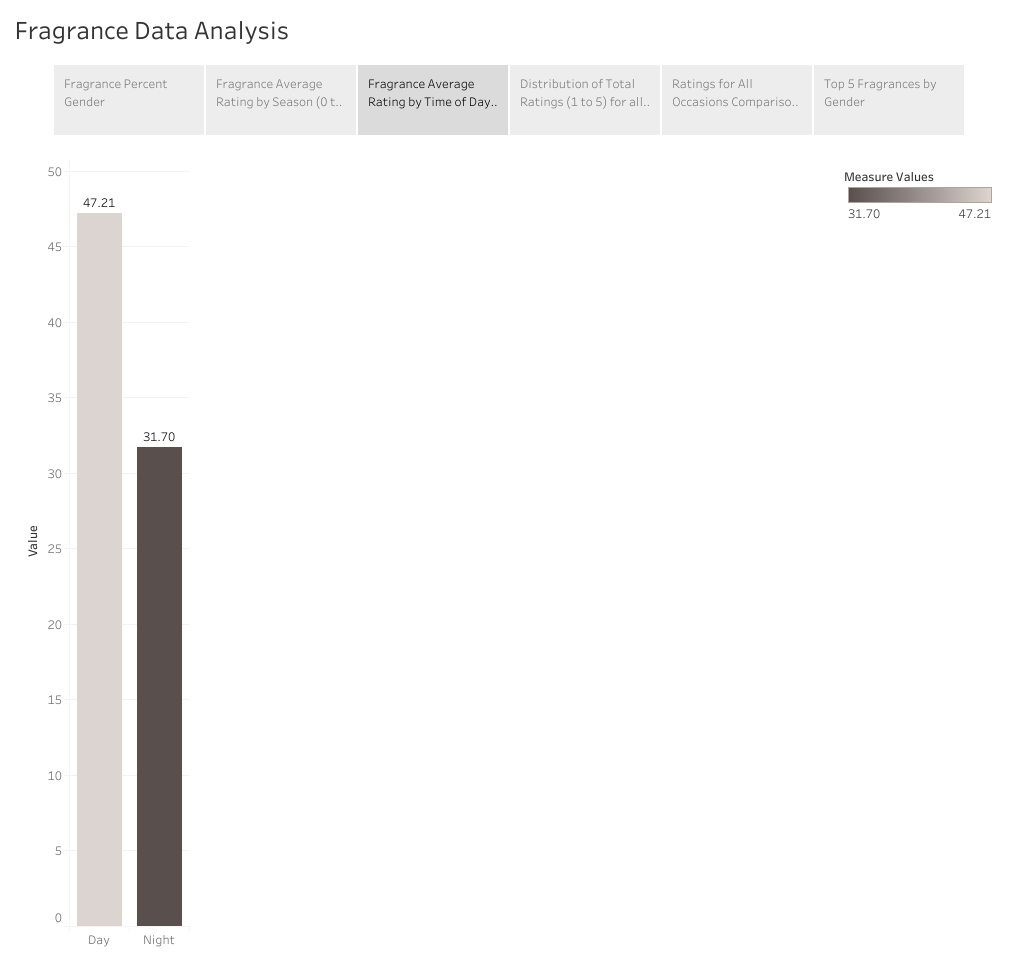Click the 31.70 legend minimum label
Image resolution: width=1015 pixels, height=963 pixels.
(864, 213)
